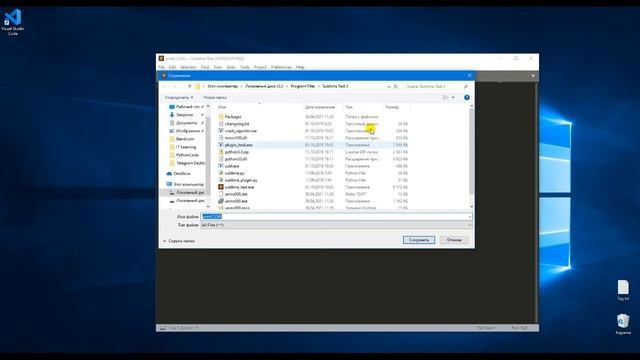Open the text file icon on desktop
640x360 pixels.
(x=623, y=290)
